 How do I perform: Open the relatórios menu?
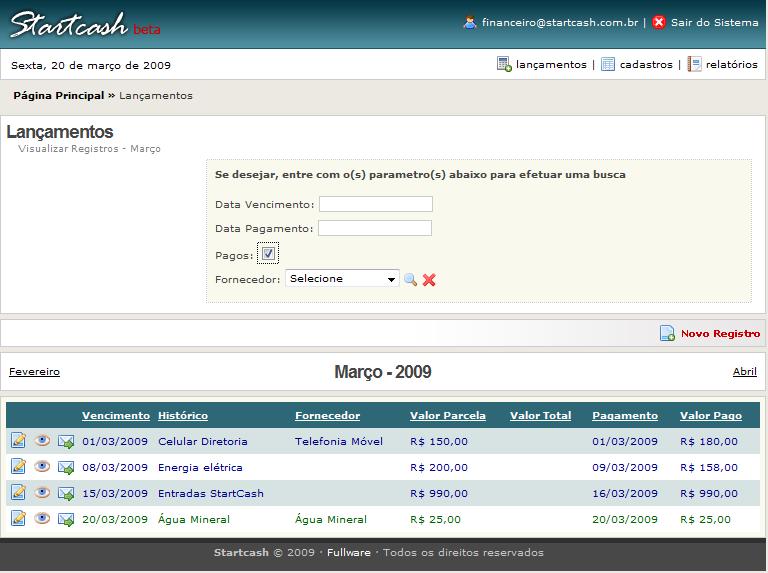click(731, 64)
